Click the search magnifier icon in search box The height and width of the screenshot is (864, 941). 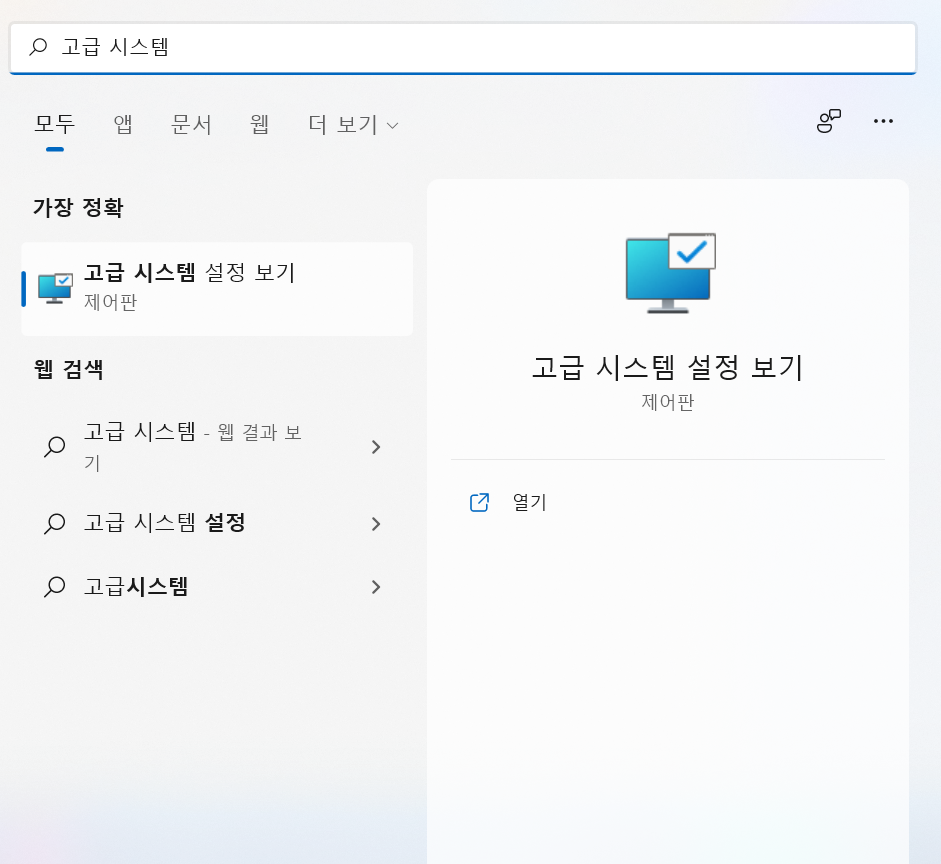36,46
